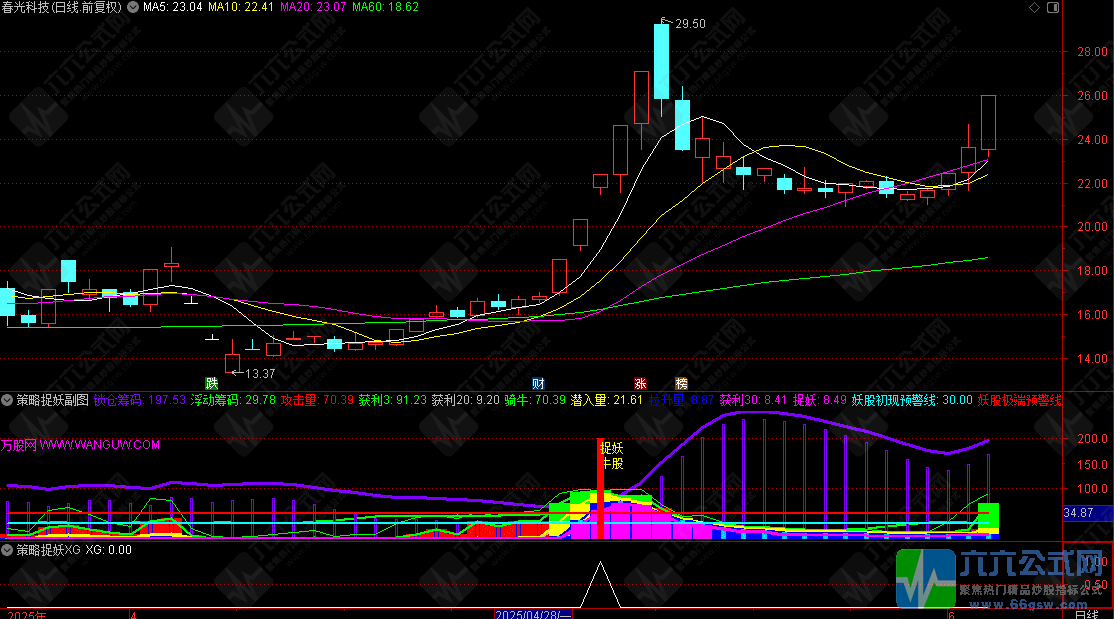Click the 18.00 price axis label
Viewport: 1114px width, 619px height.
1092,271
